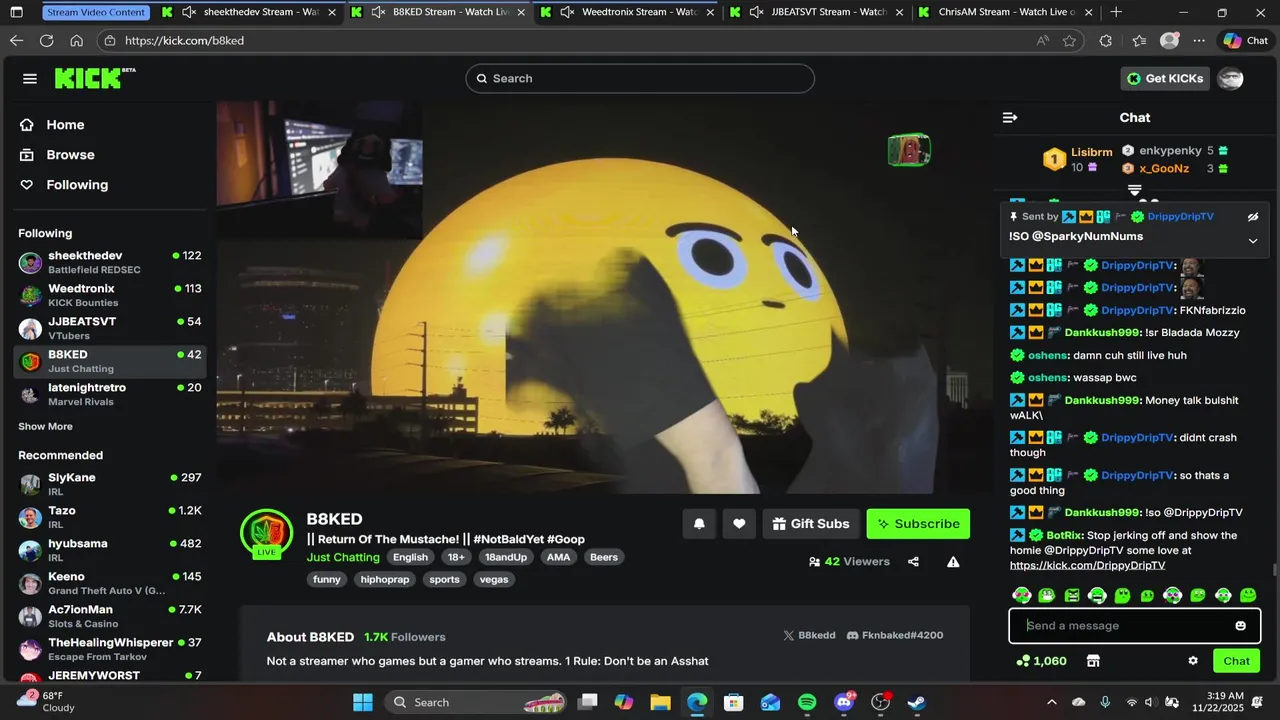1280x720 pixels.
Task: Go to browser home page
Action: pyautogui.click(x=76, y=41)
